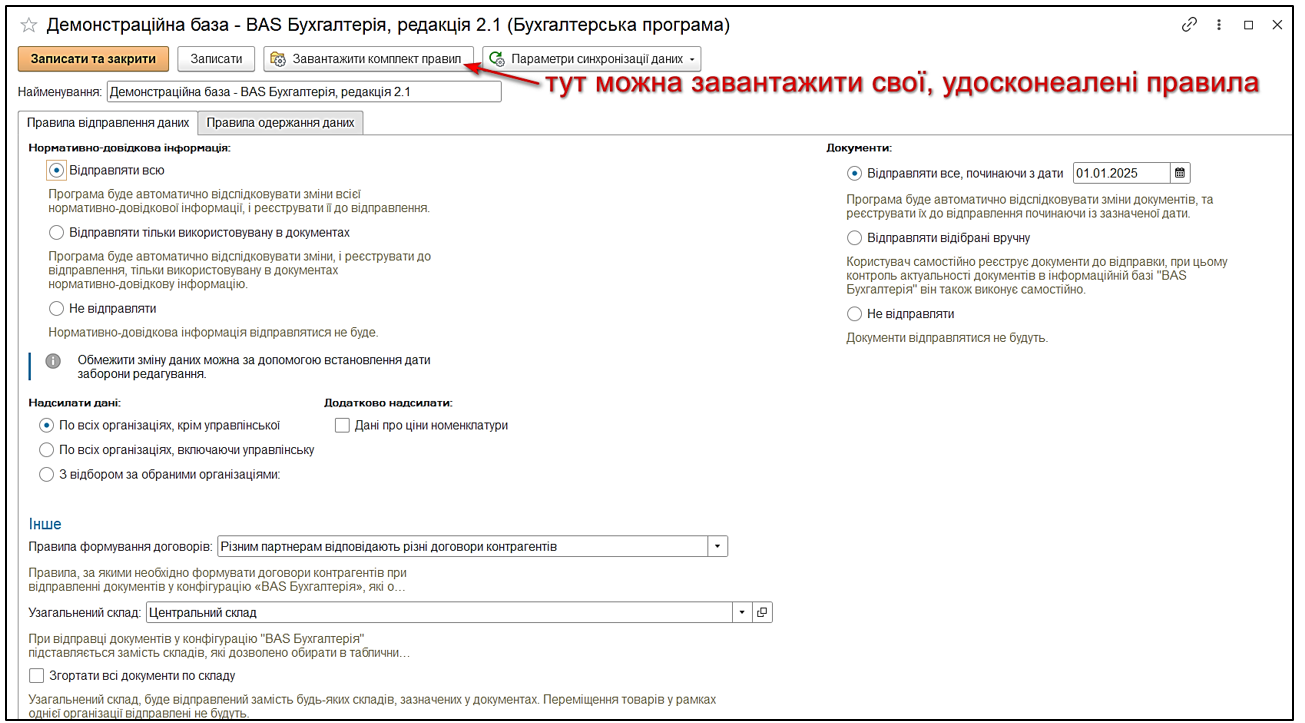Click the Додатково надсилати: label
This screenshot has width=1305, height=723.
click(x=389, y=403)
